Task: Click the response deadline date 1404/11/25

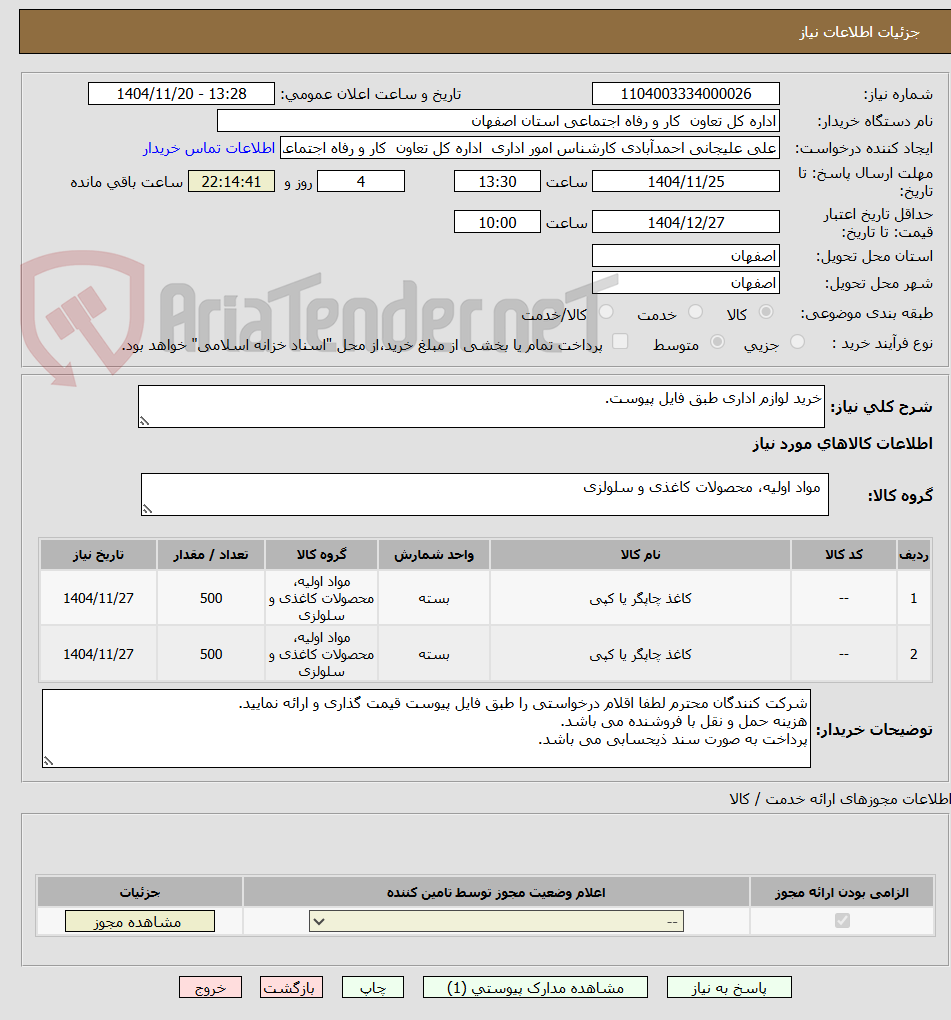Action: tap(686, 181)
